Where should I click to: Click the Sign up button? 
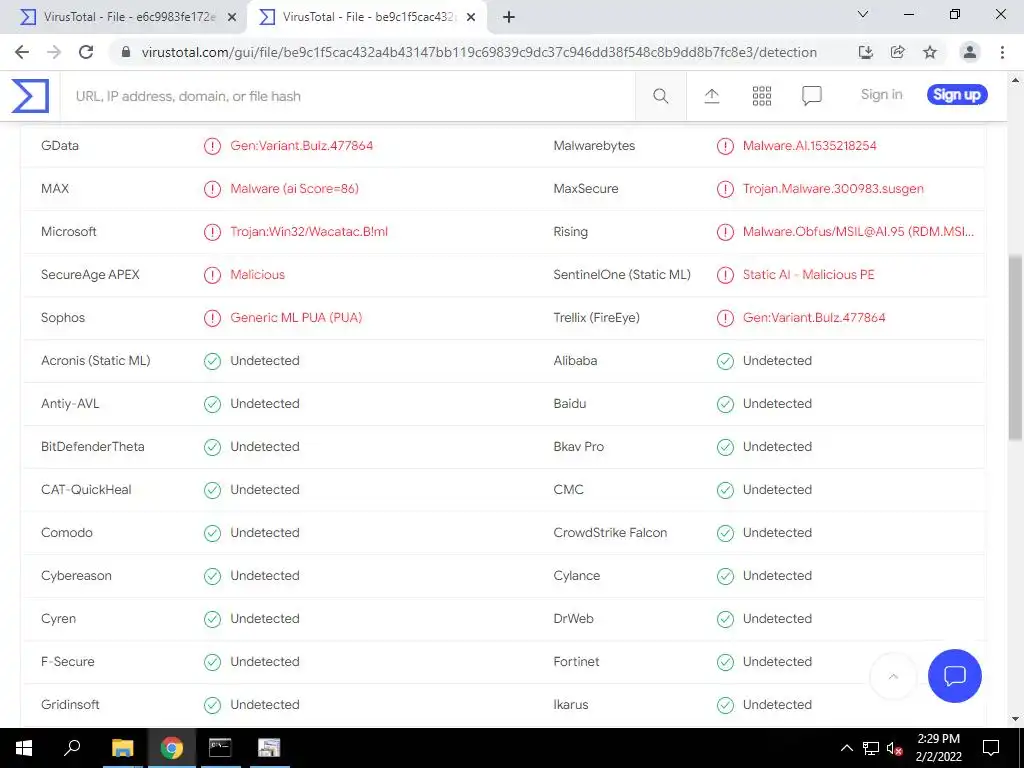[x=957, y=95]
